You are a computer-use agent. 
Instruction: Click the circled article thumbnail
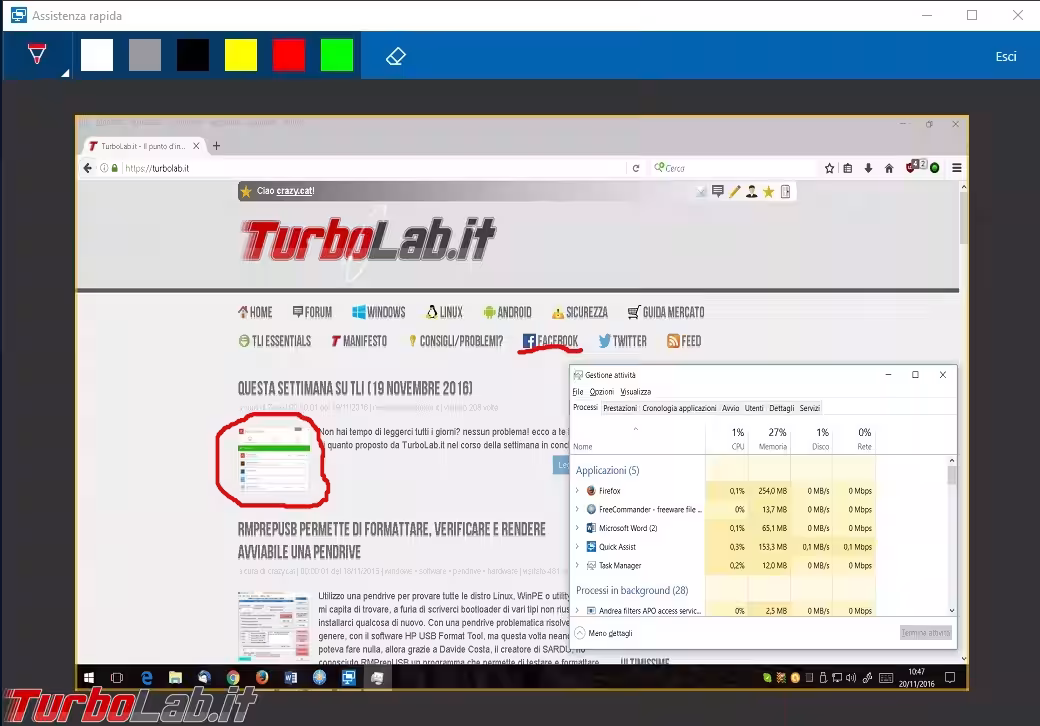[x=273, y=458]
